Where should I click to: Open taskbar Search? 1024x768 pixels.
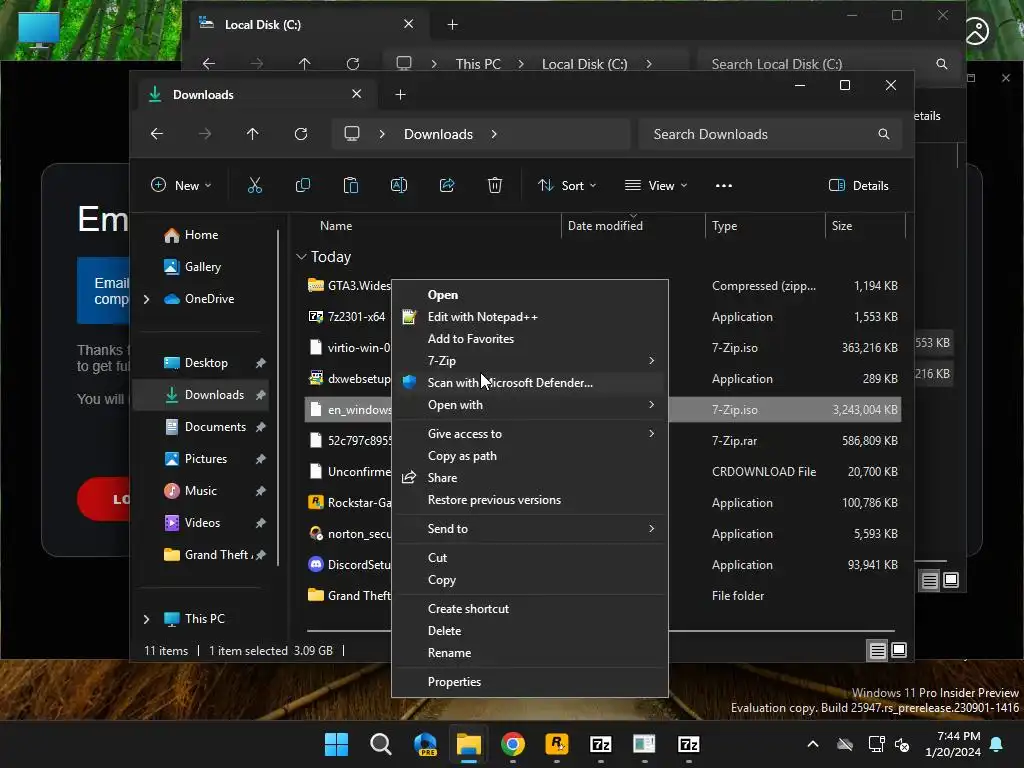click(x=381, y=744)
